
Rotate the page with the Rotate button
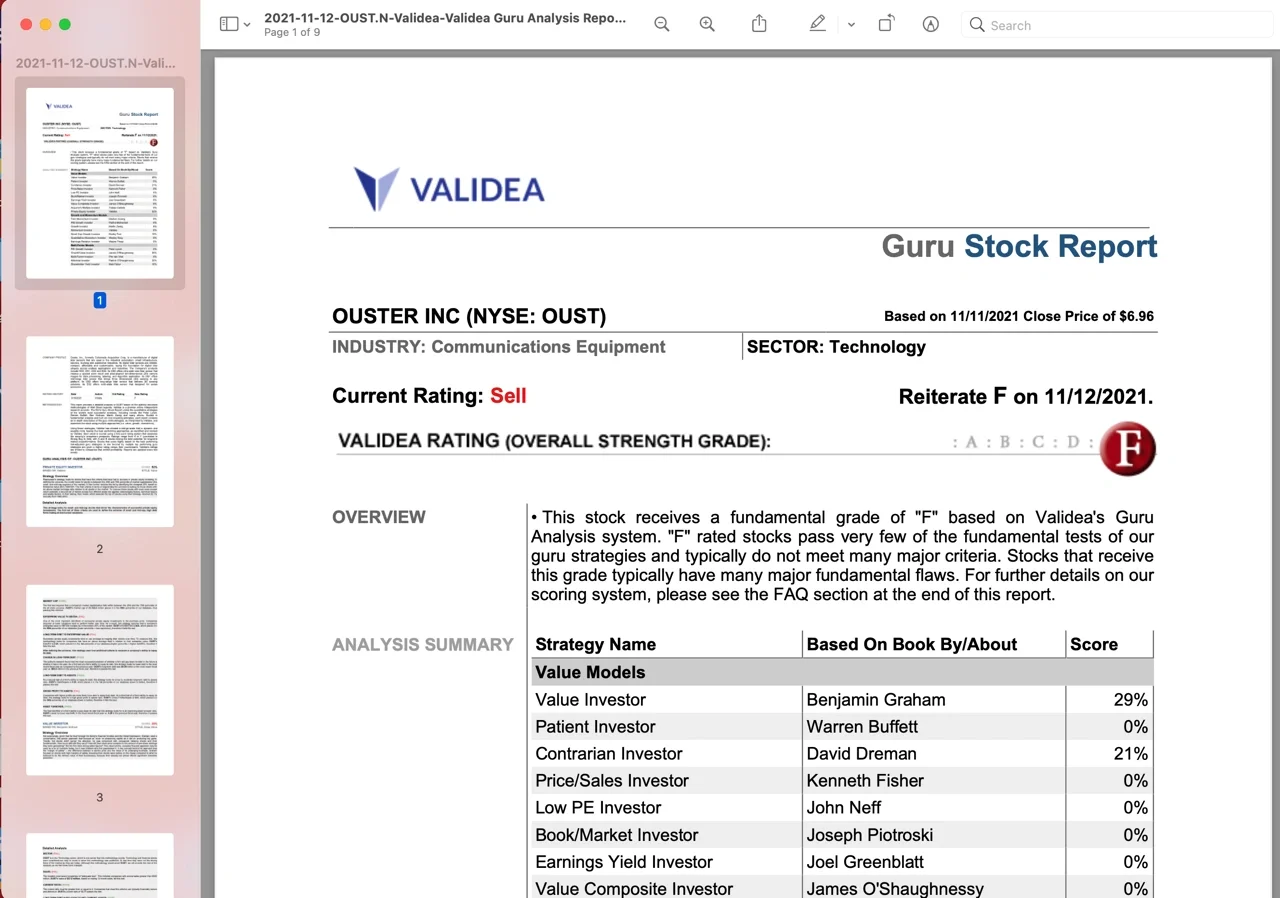(x=886, y=24)
